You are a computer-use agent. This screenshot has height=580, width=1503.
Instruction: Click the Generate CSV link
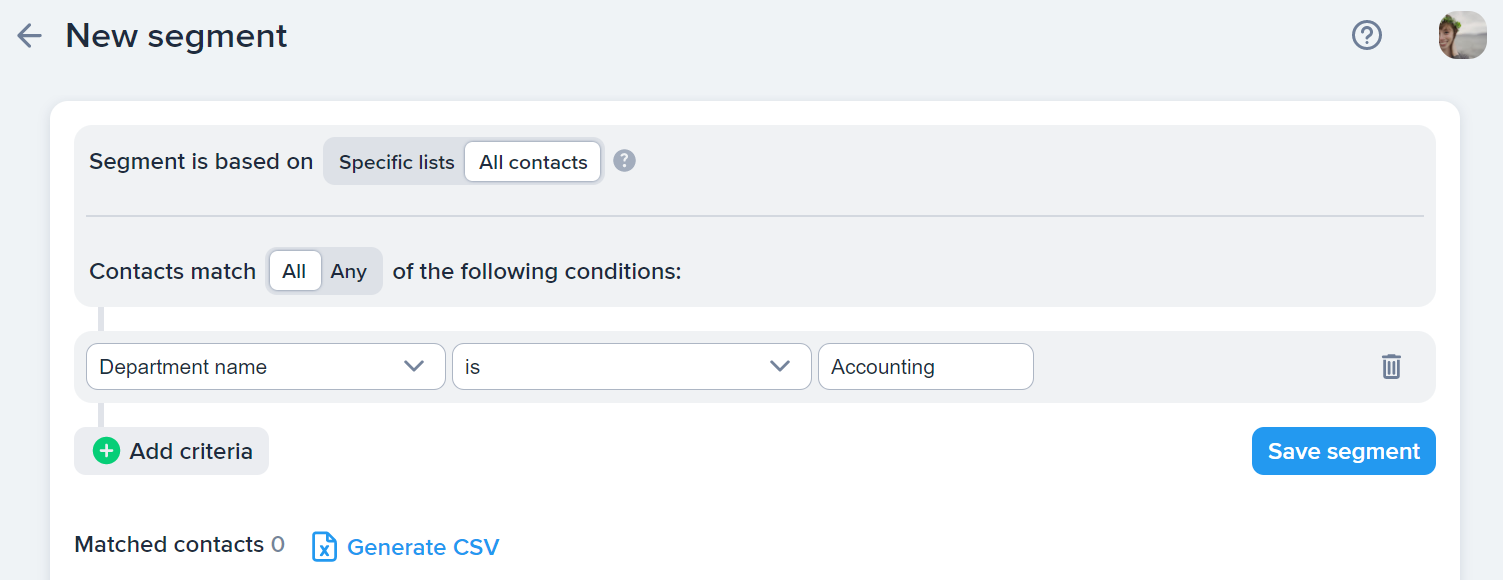click(422, 547)
